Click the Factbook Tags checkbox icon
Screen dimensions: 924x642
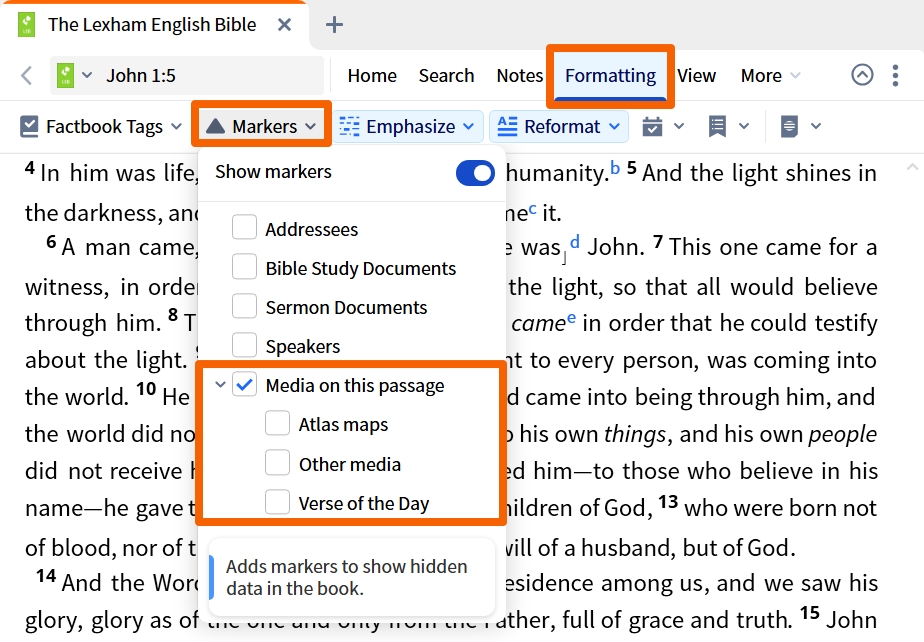(x=29, y=126)
